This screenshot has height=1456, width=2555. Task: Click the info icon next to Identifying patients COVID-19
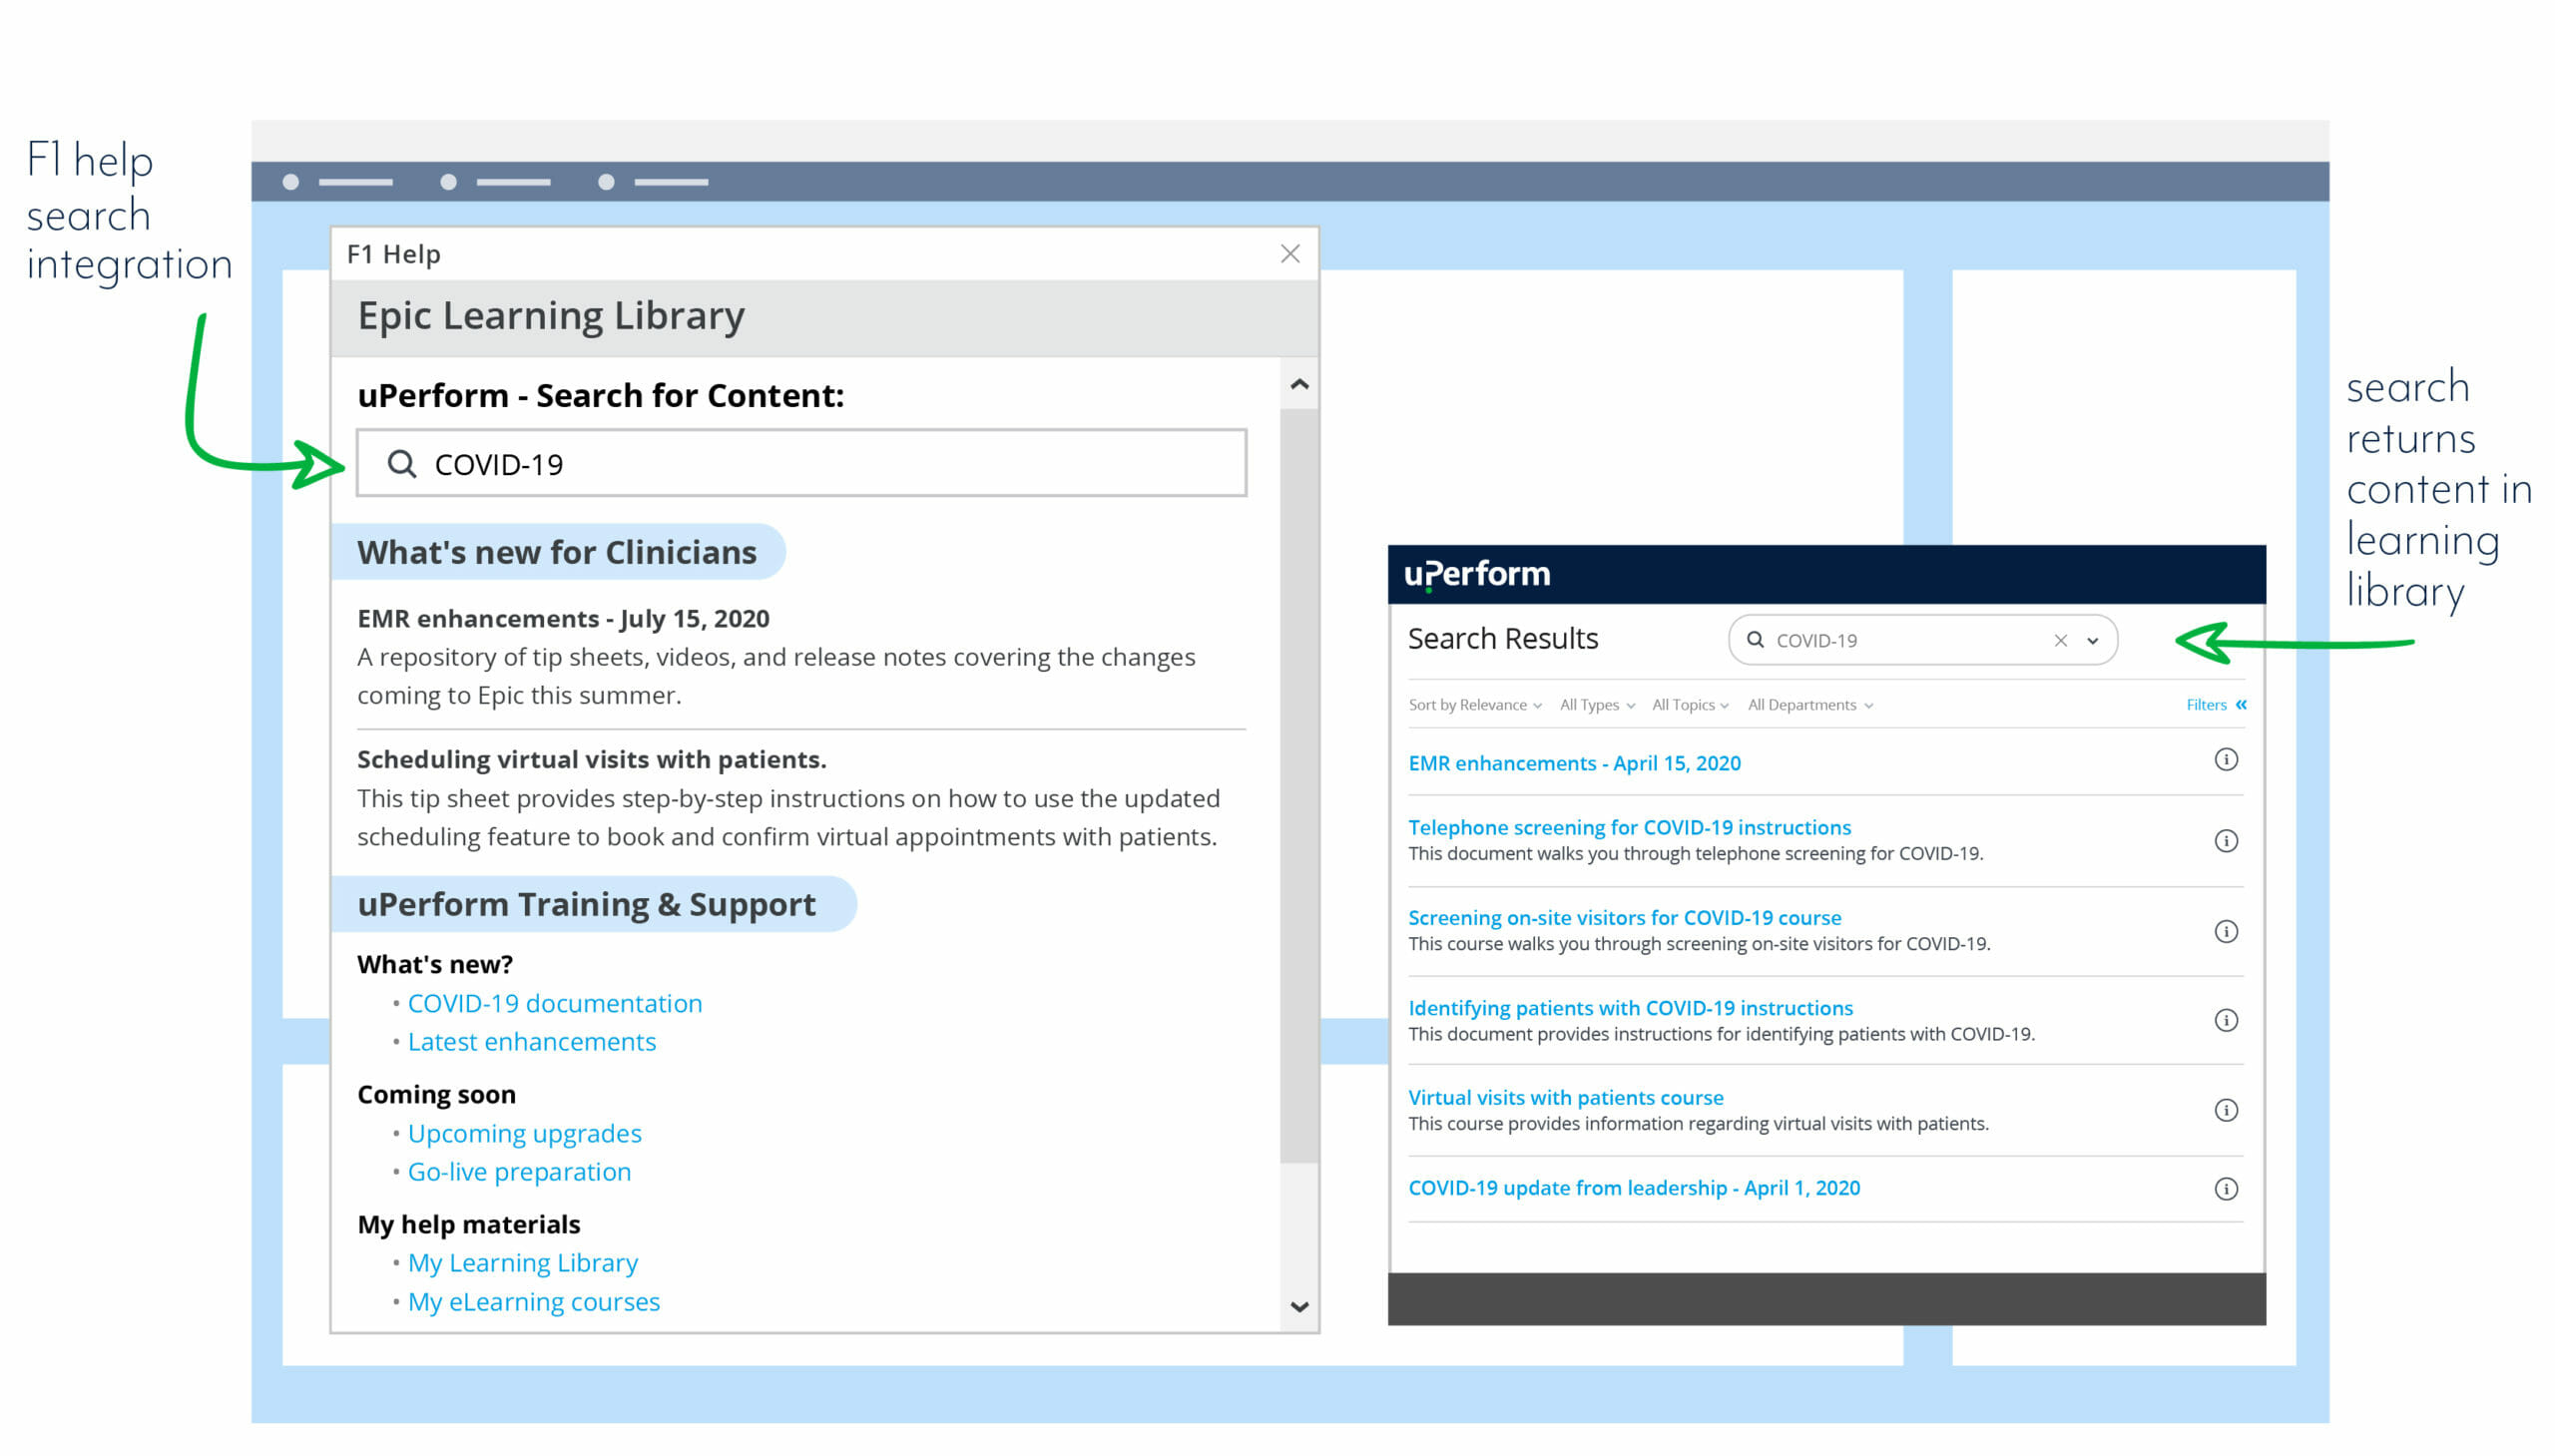click(2227, 1019)
